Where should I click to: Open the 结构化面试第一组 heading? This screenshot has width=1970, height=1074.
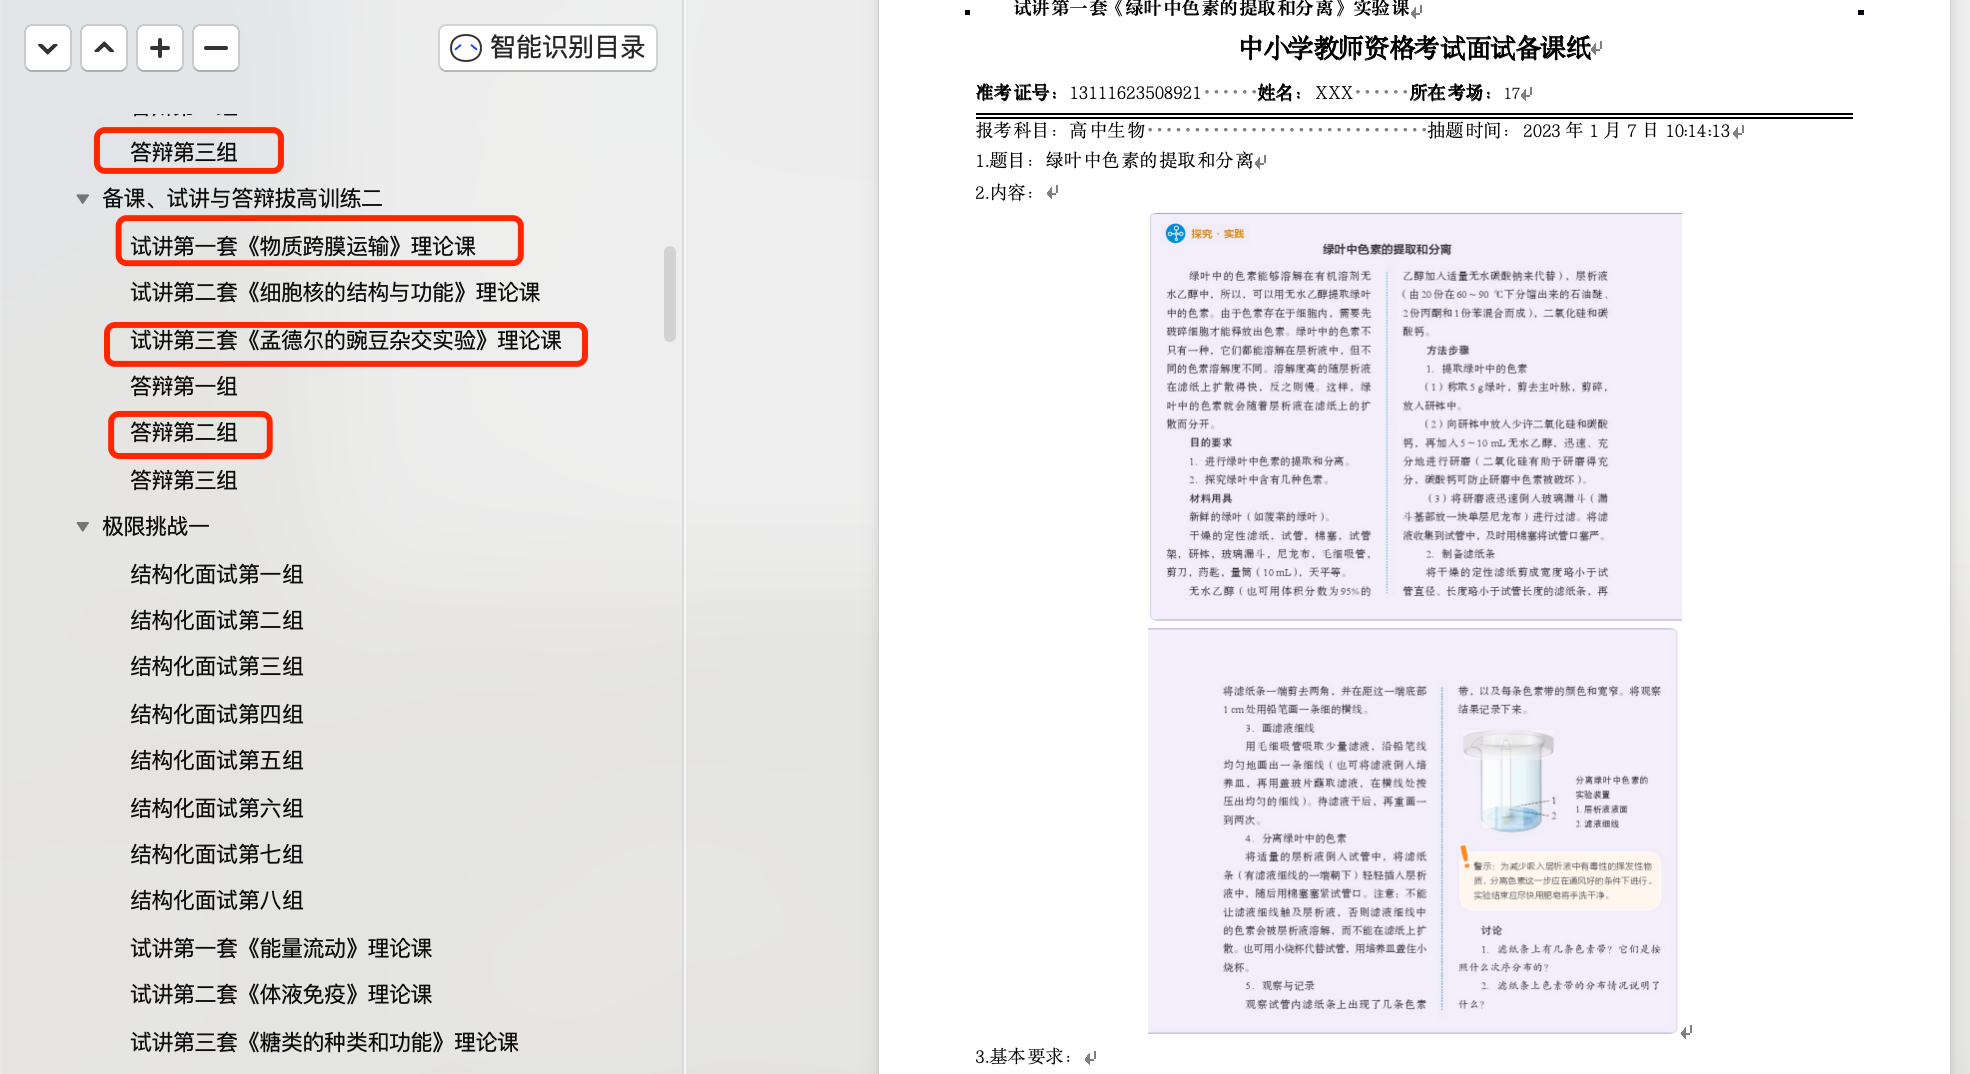click(x=217, y=574)
